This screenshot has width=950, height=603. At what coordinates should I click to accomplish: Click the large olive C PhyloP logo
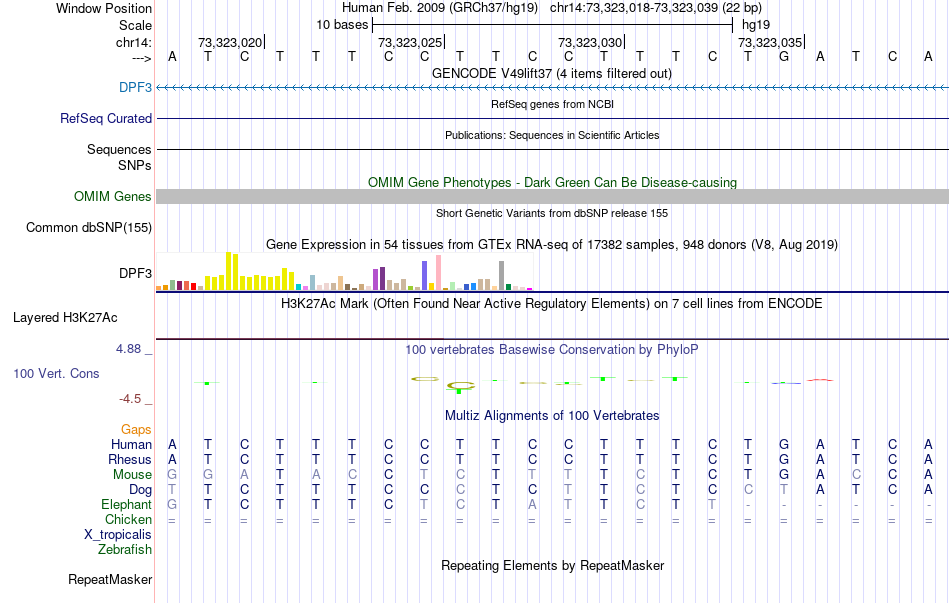(460, 385)
